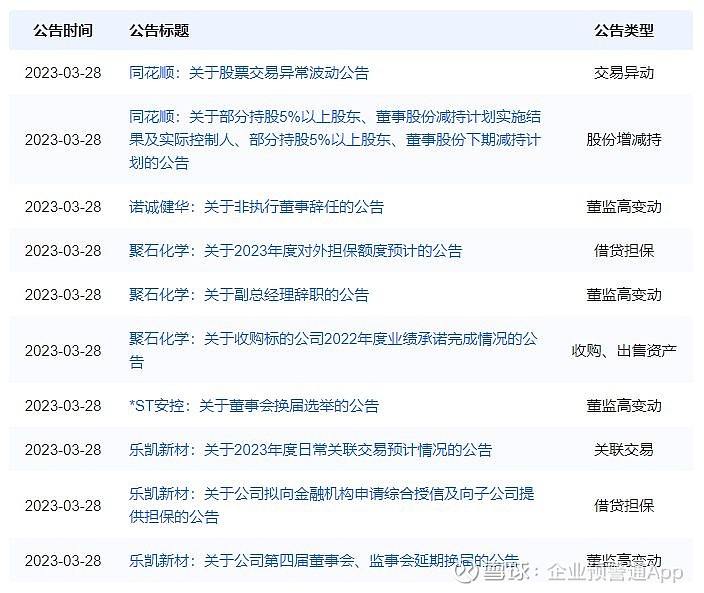
Task: Click date in 乐凯新材 关联交易 row
Action: [63, 450]
